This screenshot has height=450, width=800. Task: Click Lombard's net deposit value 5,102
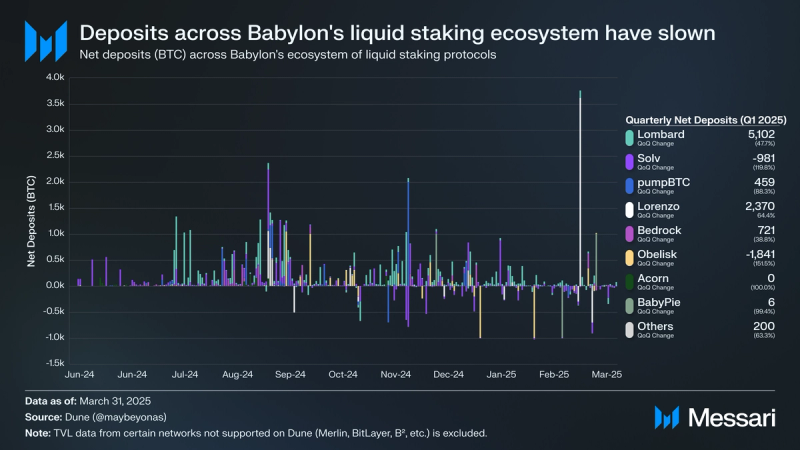761,134
